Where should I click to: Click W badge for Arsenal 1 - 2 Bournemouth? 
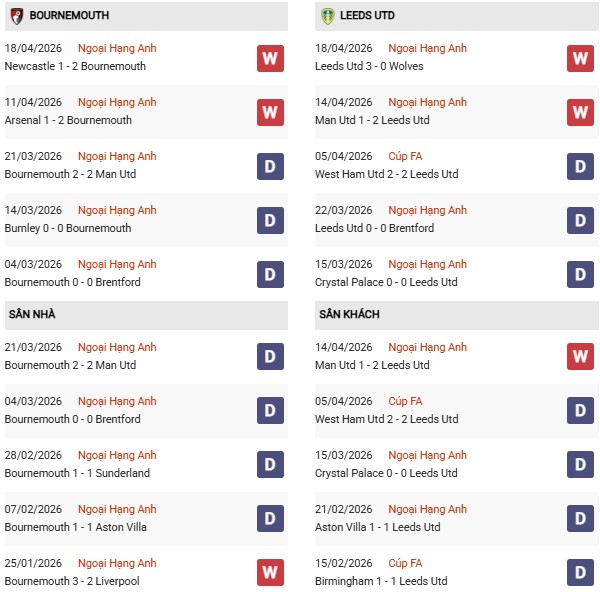click(270, 112)
